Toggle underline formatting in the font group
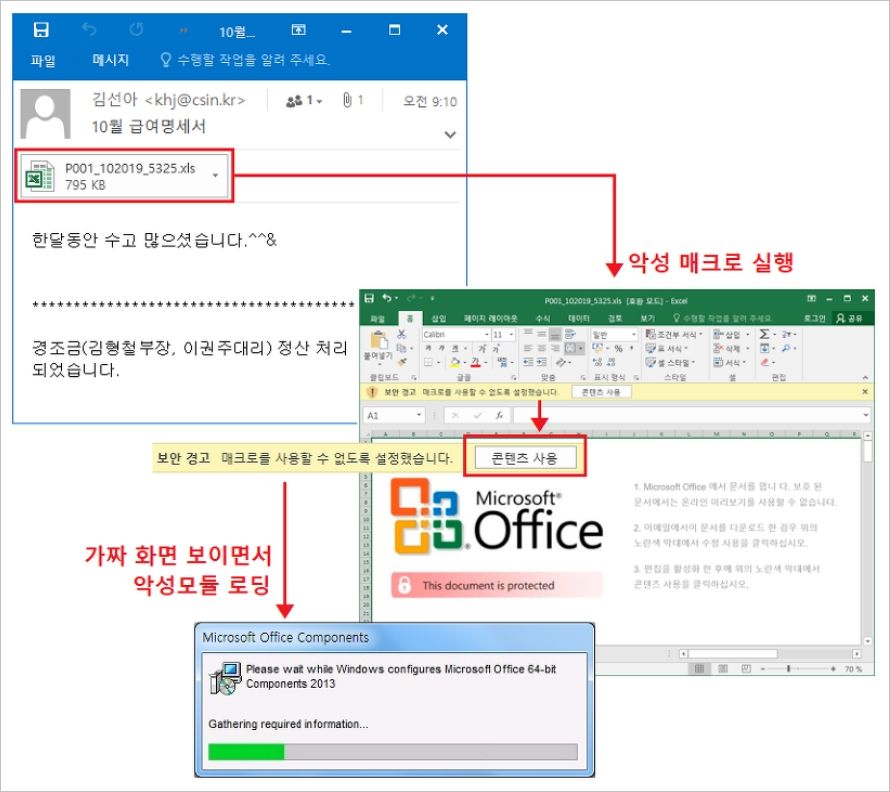Viewport: 890px width, 792px height. pyautogui.click(x=454, y=348)
